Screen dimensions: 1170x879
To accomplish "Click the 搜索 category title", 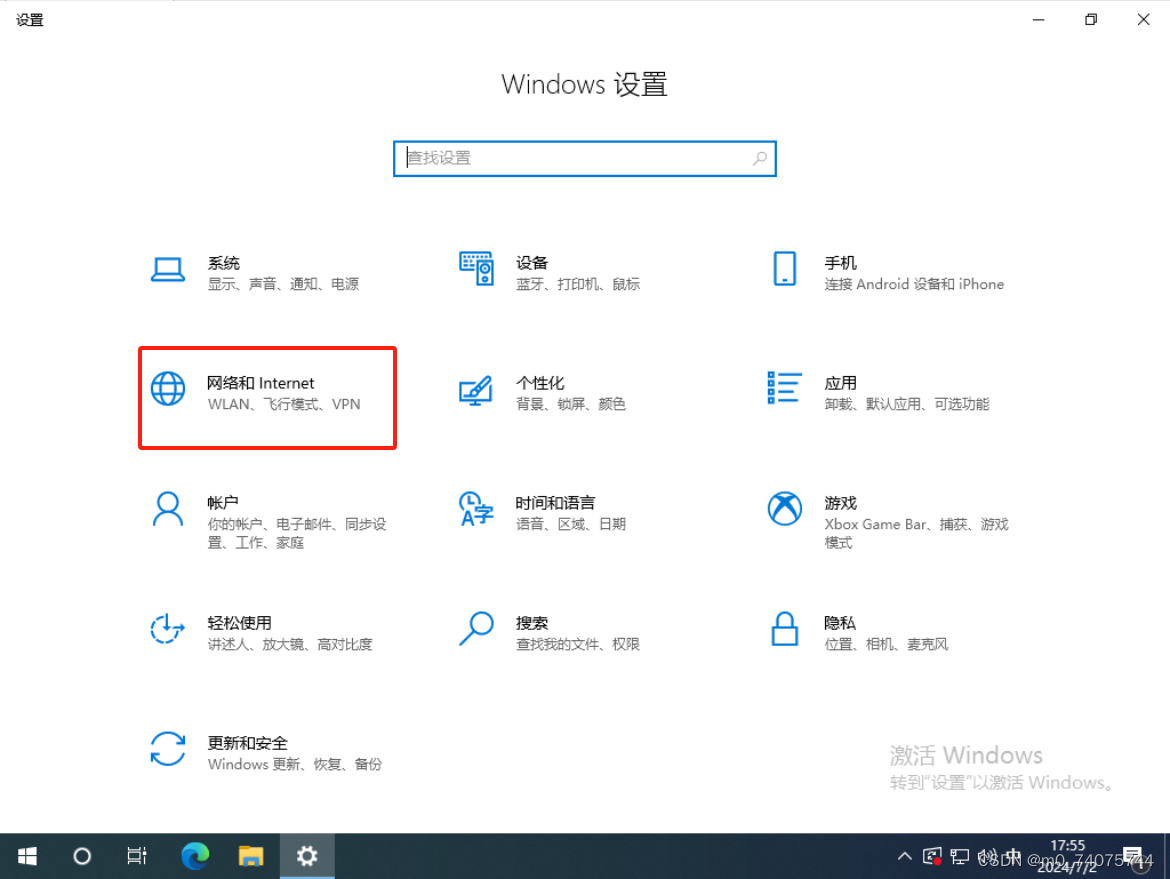I will tap(532, 623).
